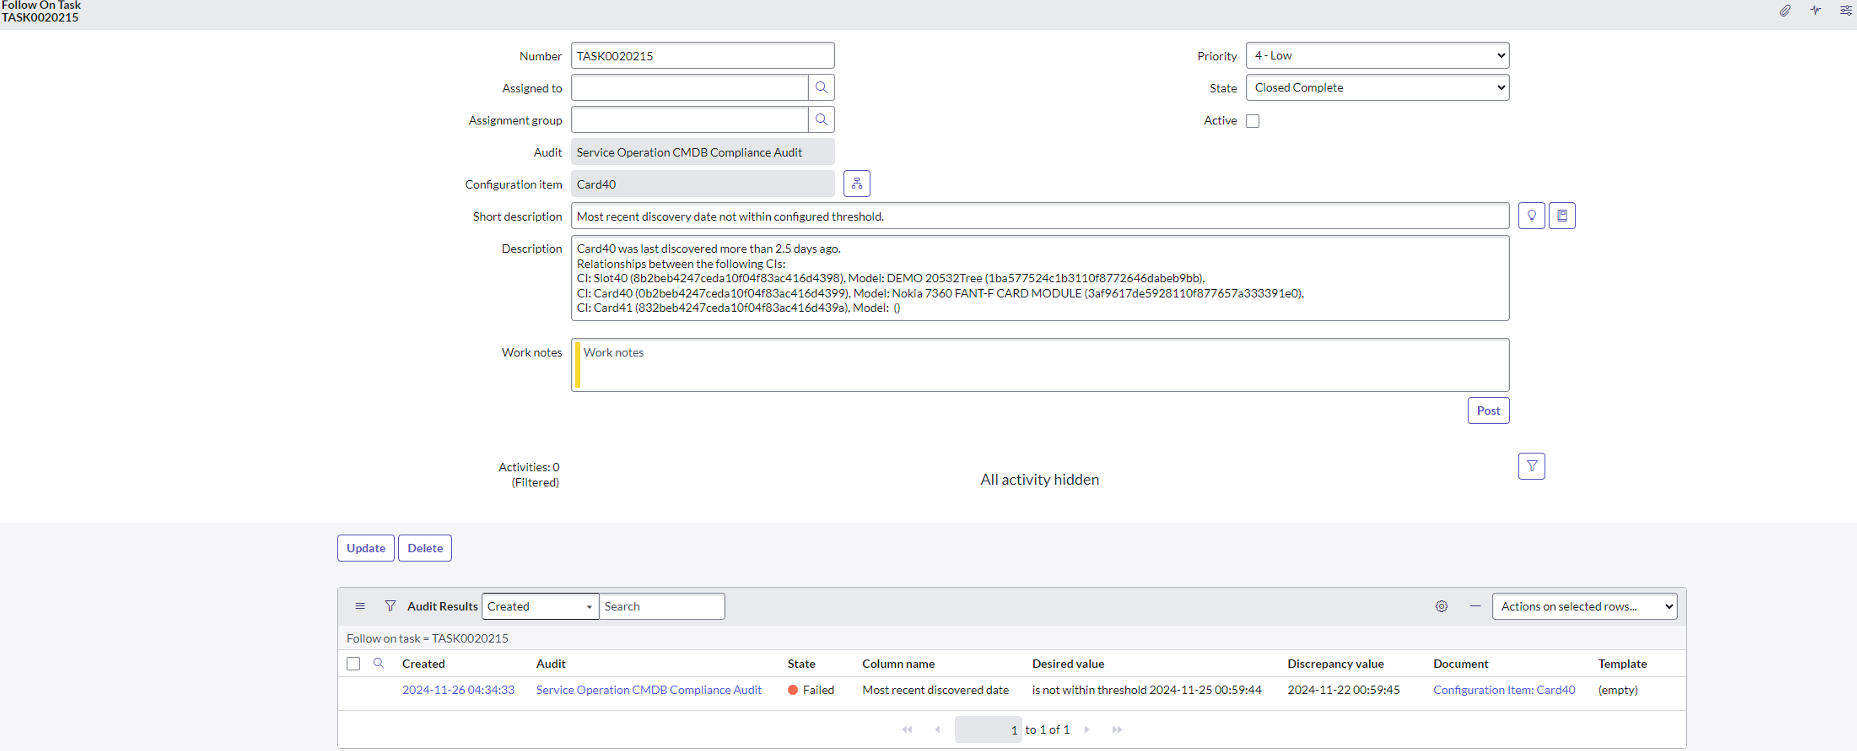Go to the last page of results

point(1117,730)
